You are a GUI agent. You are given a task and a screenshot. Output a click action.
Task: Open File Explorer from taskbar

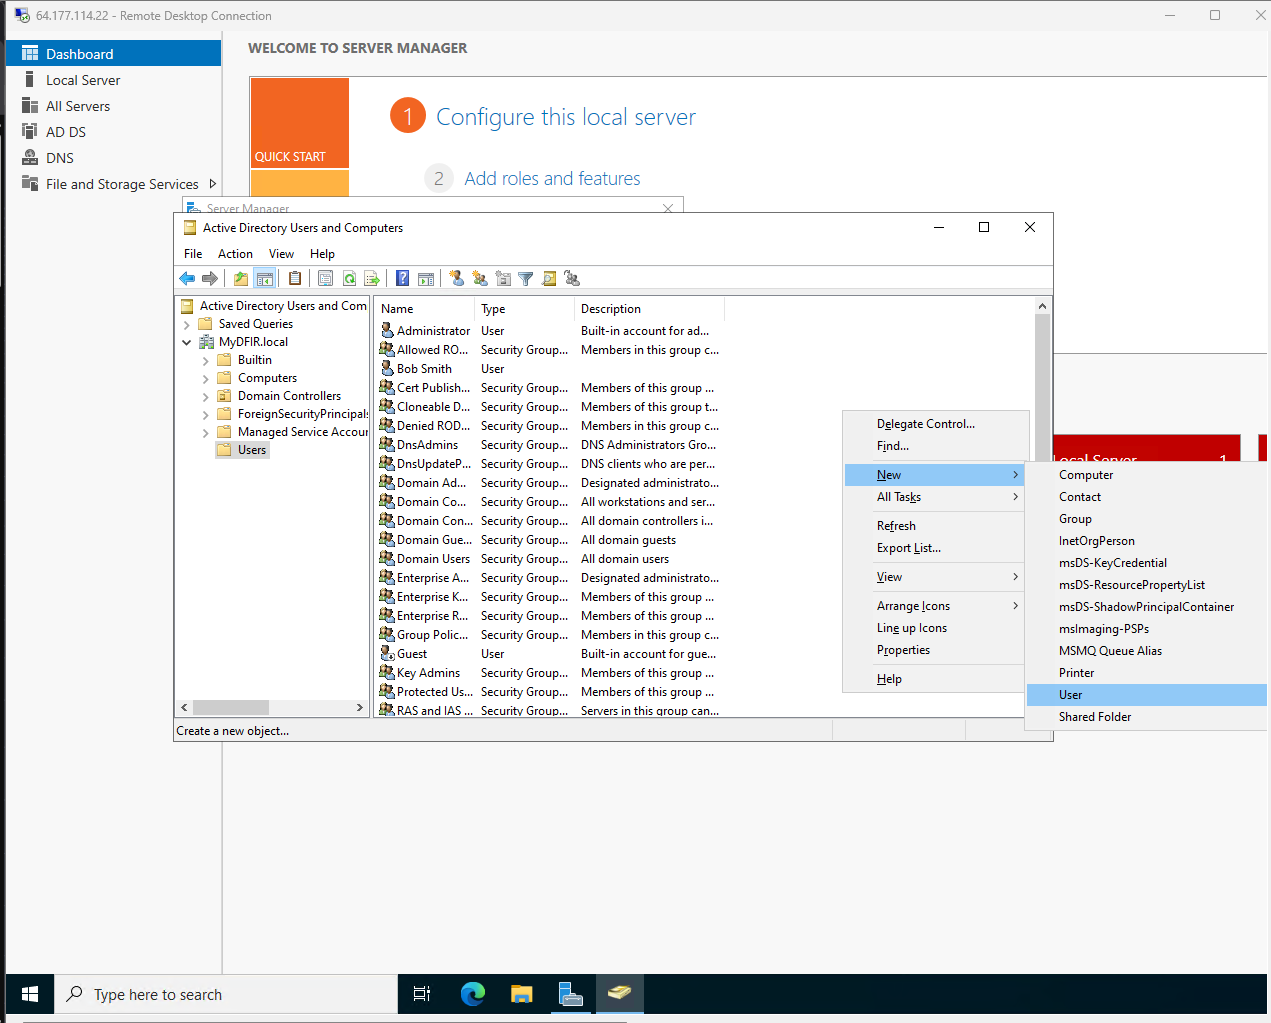click(x=521, y=994)
